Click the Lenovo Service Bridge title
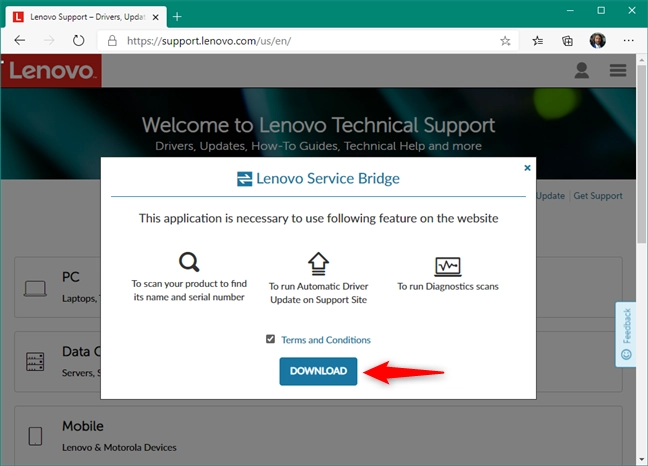 click(x=328, y=178)
